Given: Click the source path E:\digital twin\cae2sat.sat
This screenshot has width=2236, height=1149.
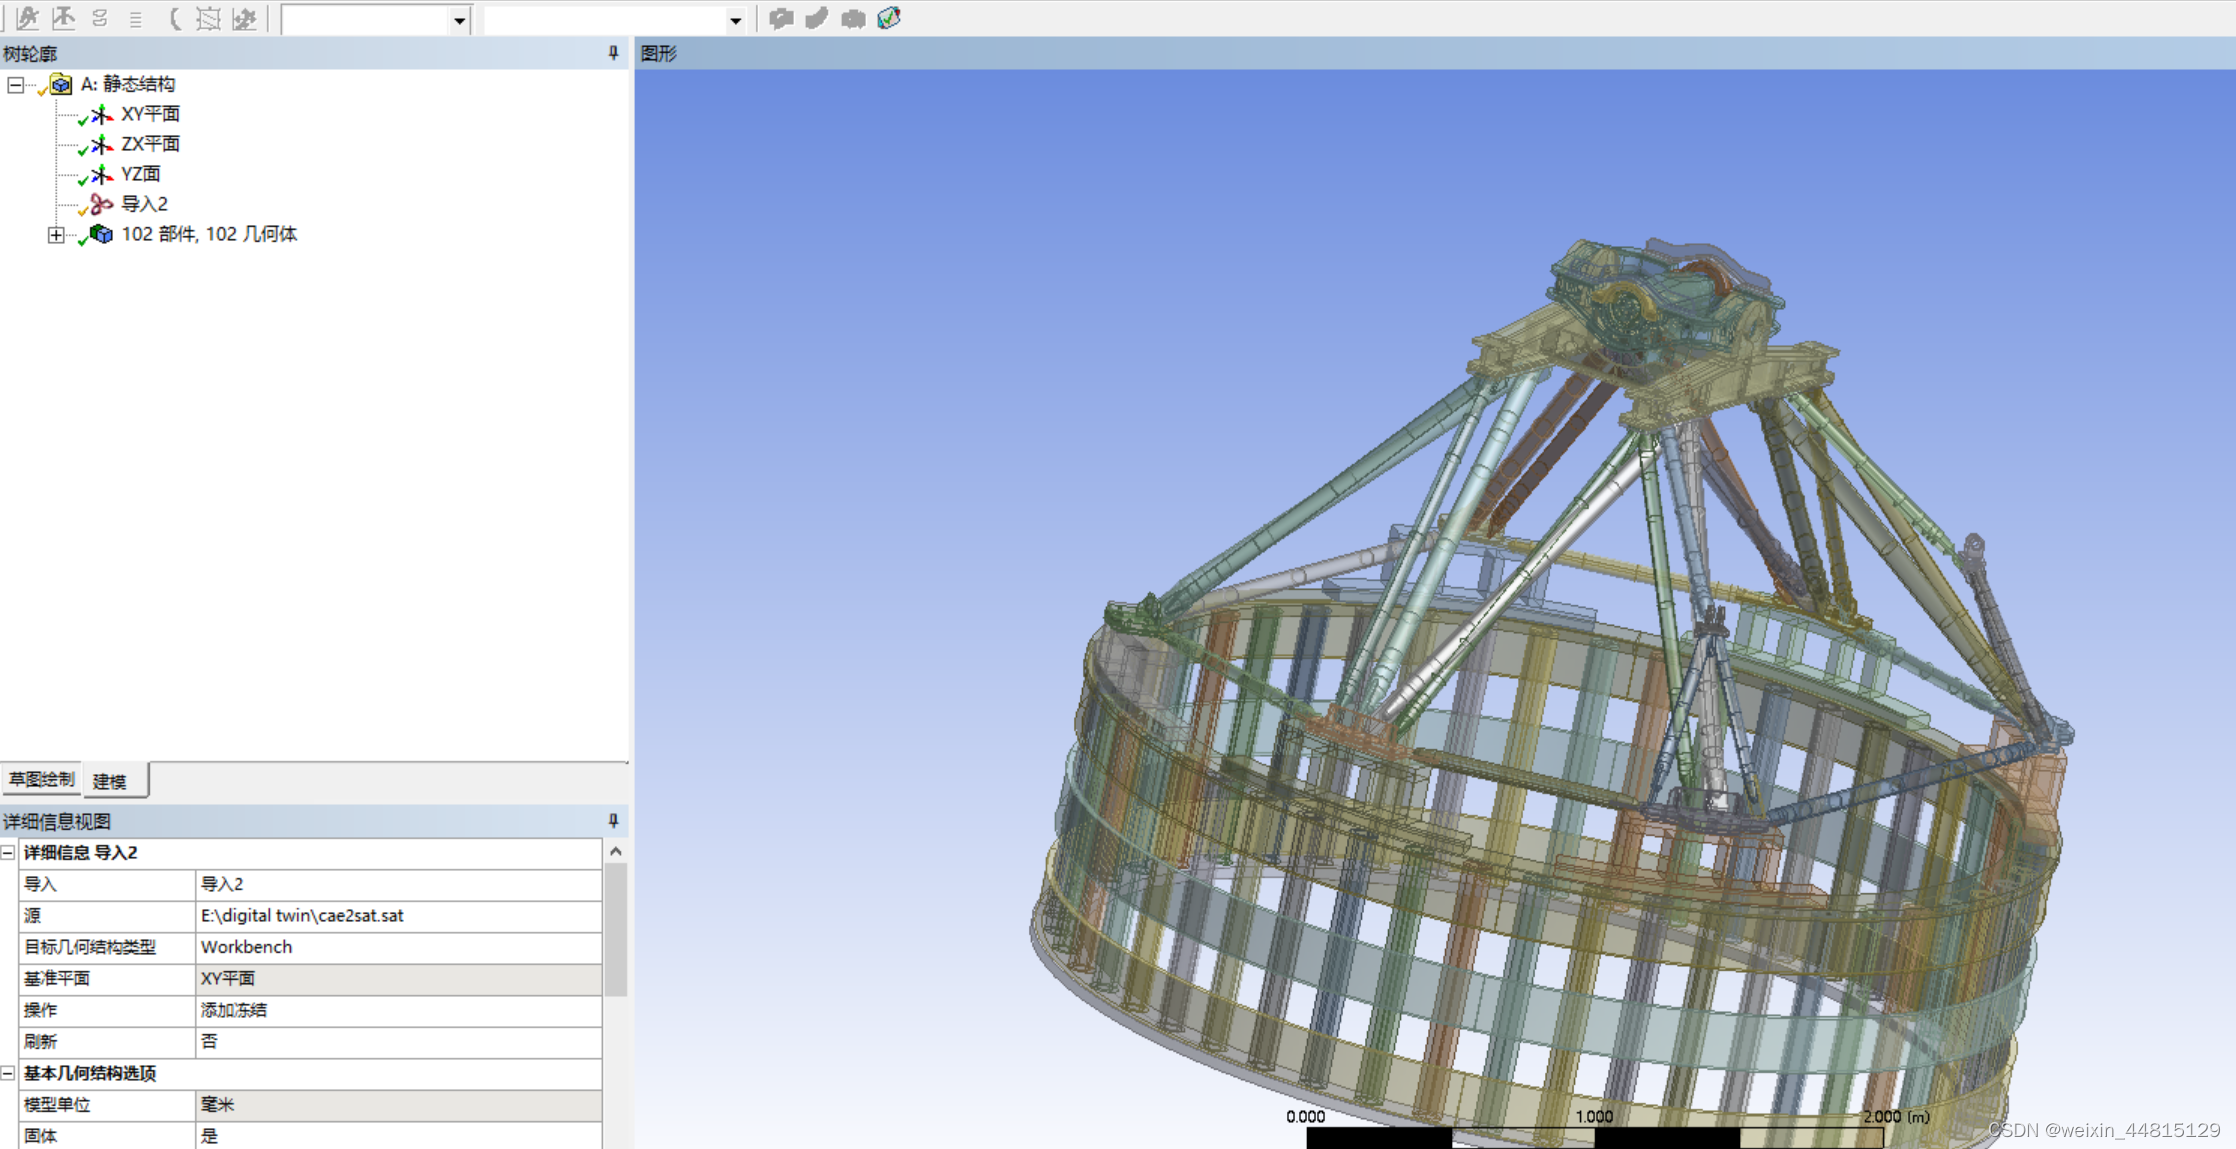Looking at the screenshot, I should pyautogui.click(x=302, y=915).
